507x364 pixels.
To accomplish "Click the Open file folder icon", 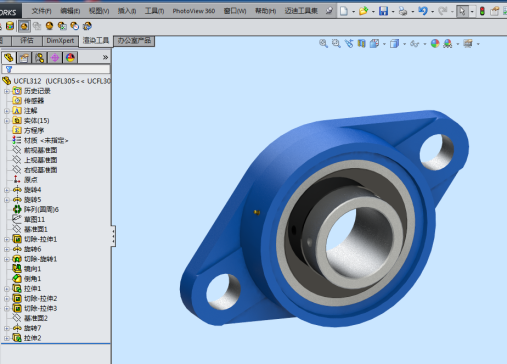I will pyautogui.click(x=363, y=11).
